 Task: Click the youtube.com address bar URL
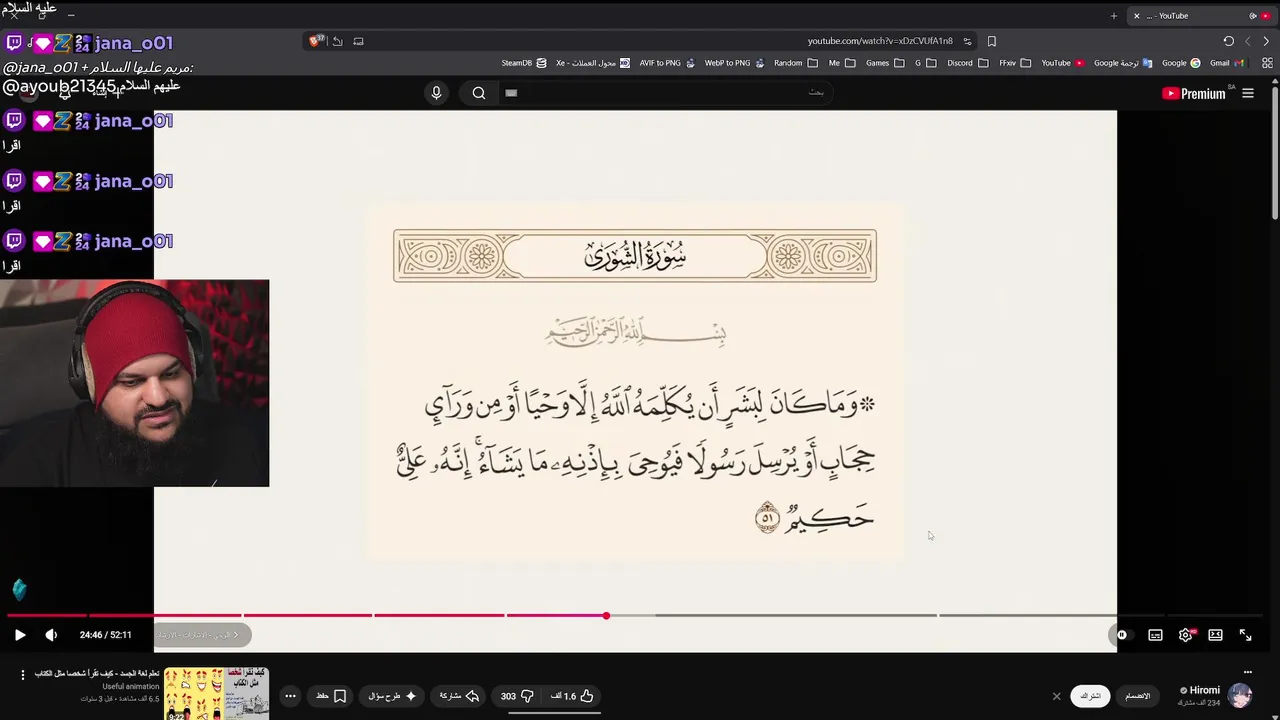880,41
